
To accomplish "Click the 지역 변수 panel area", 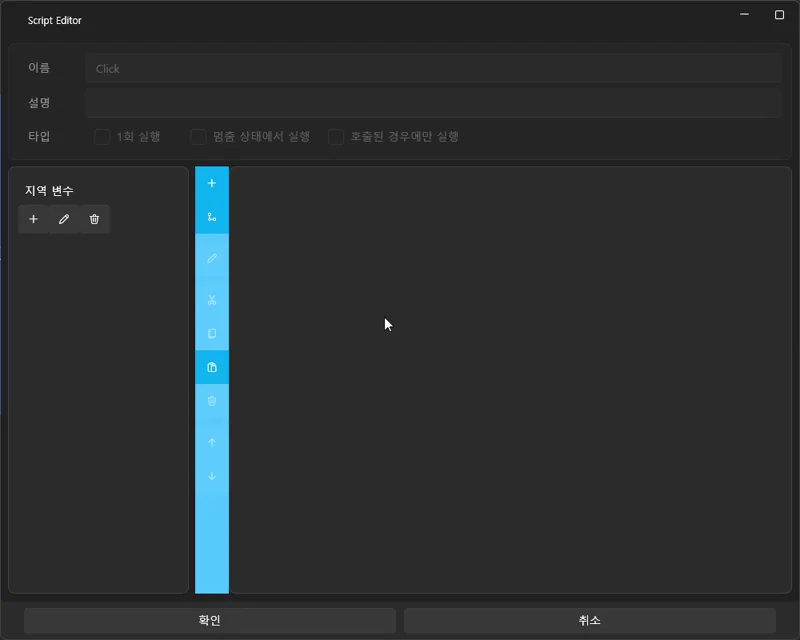I will [98, 400].
